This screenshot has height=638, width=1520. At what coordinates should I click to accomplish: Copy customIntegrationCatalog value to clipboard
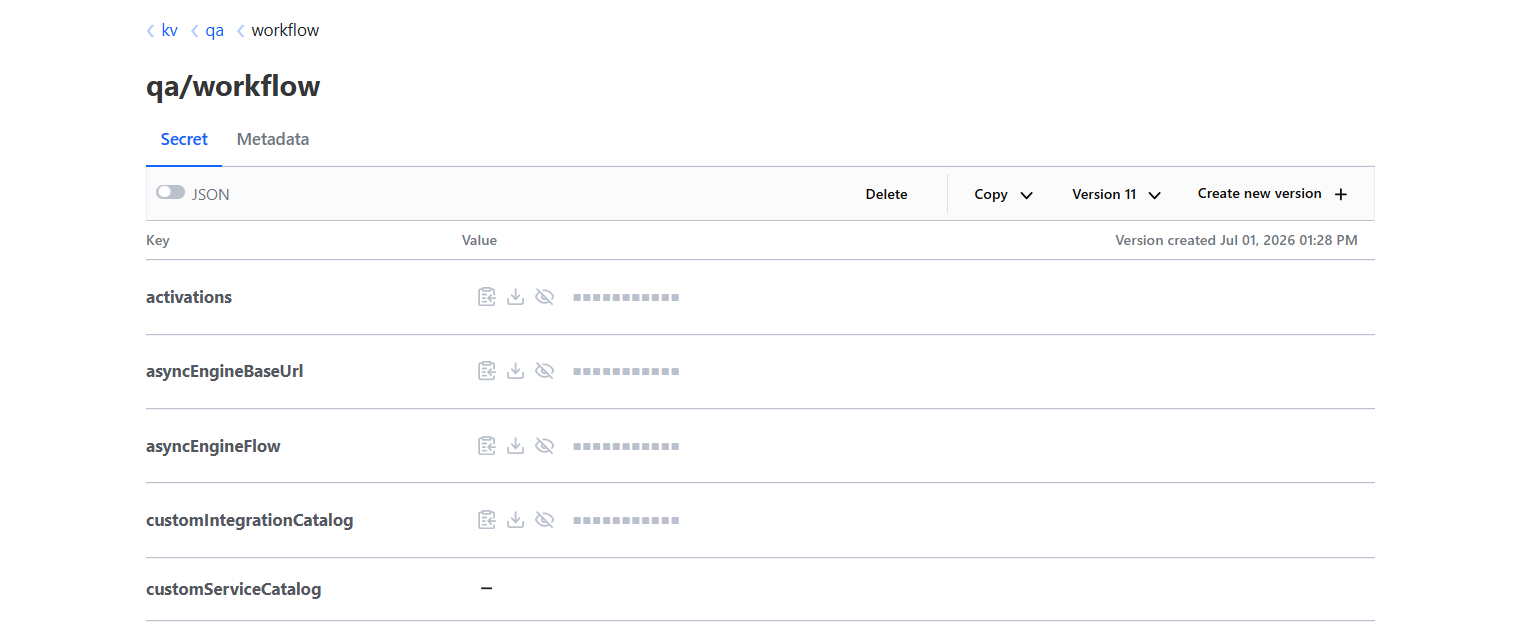487,520
